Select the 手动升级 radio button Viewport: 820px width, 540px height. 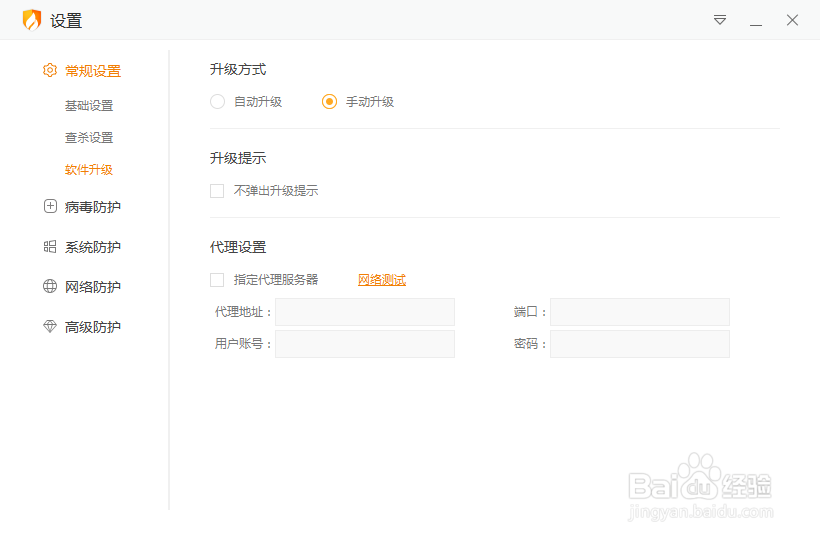tap(329, 101)
